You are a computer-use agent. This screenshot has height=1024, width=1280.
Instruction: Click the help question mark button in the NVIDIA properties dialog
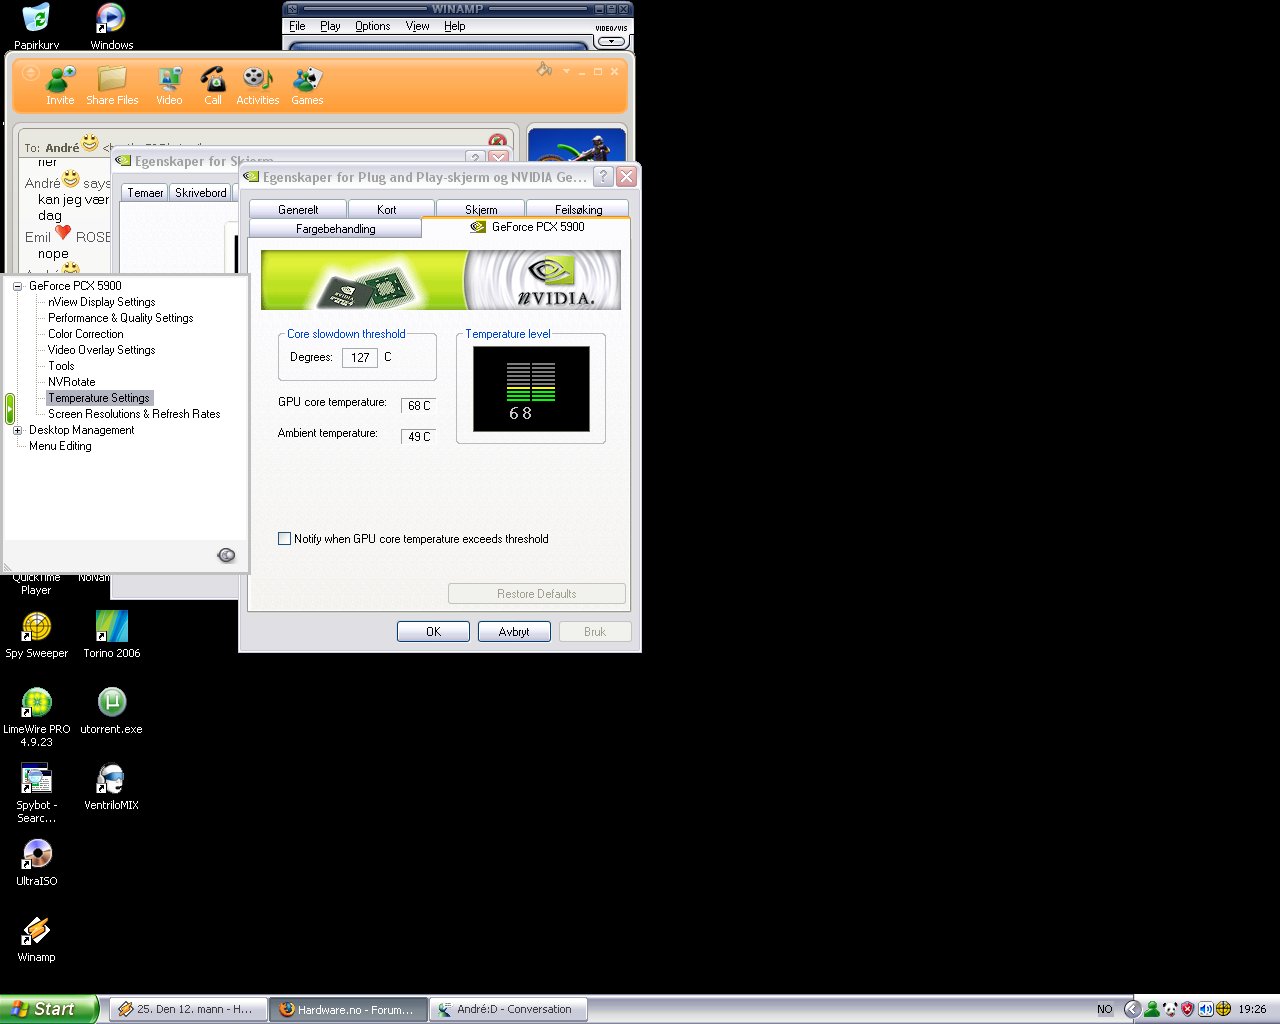603,177
